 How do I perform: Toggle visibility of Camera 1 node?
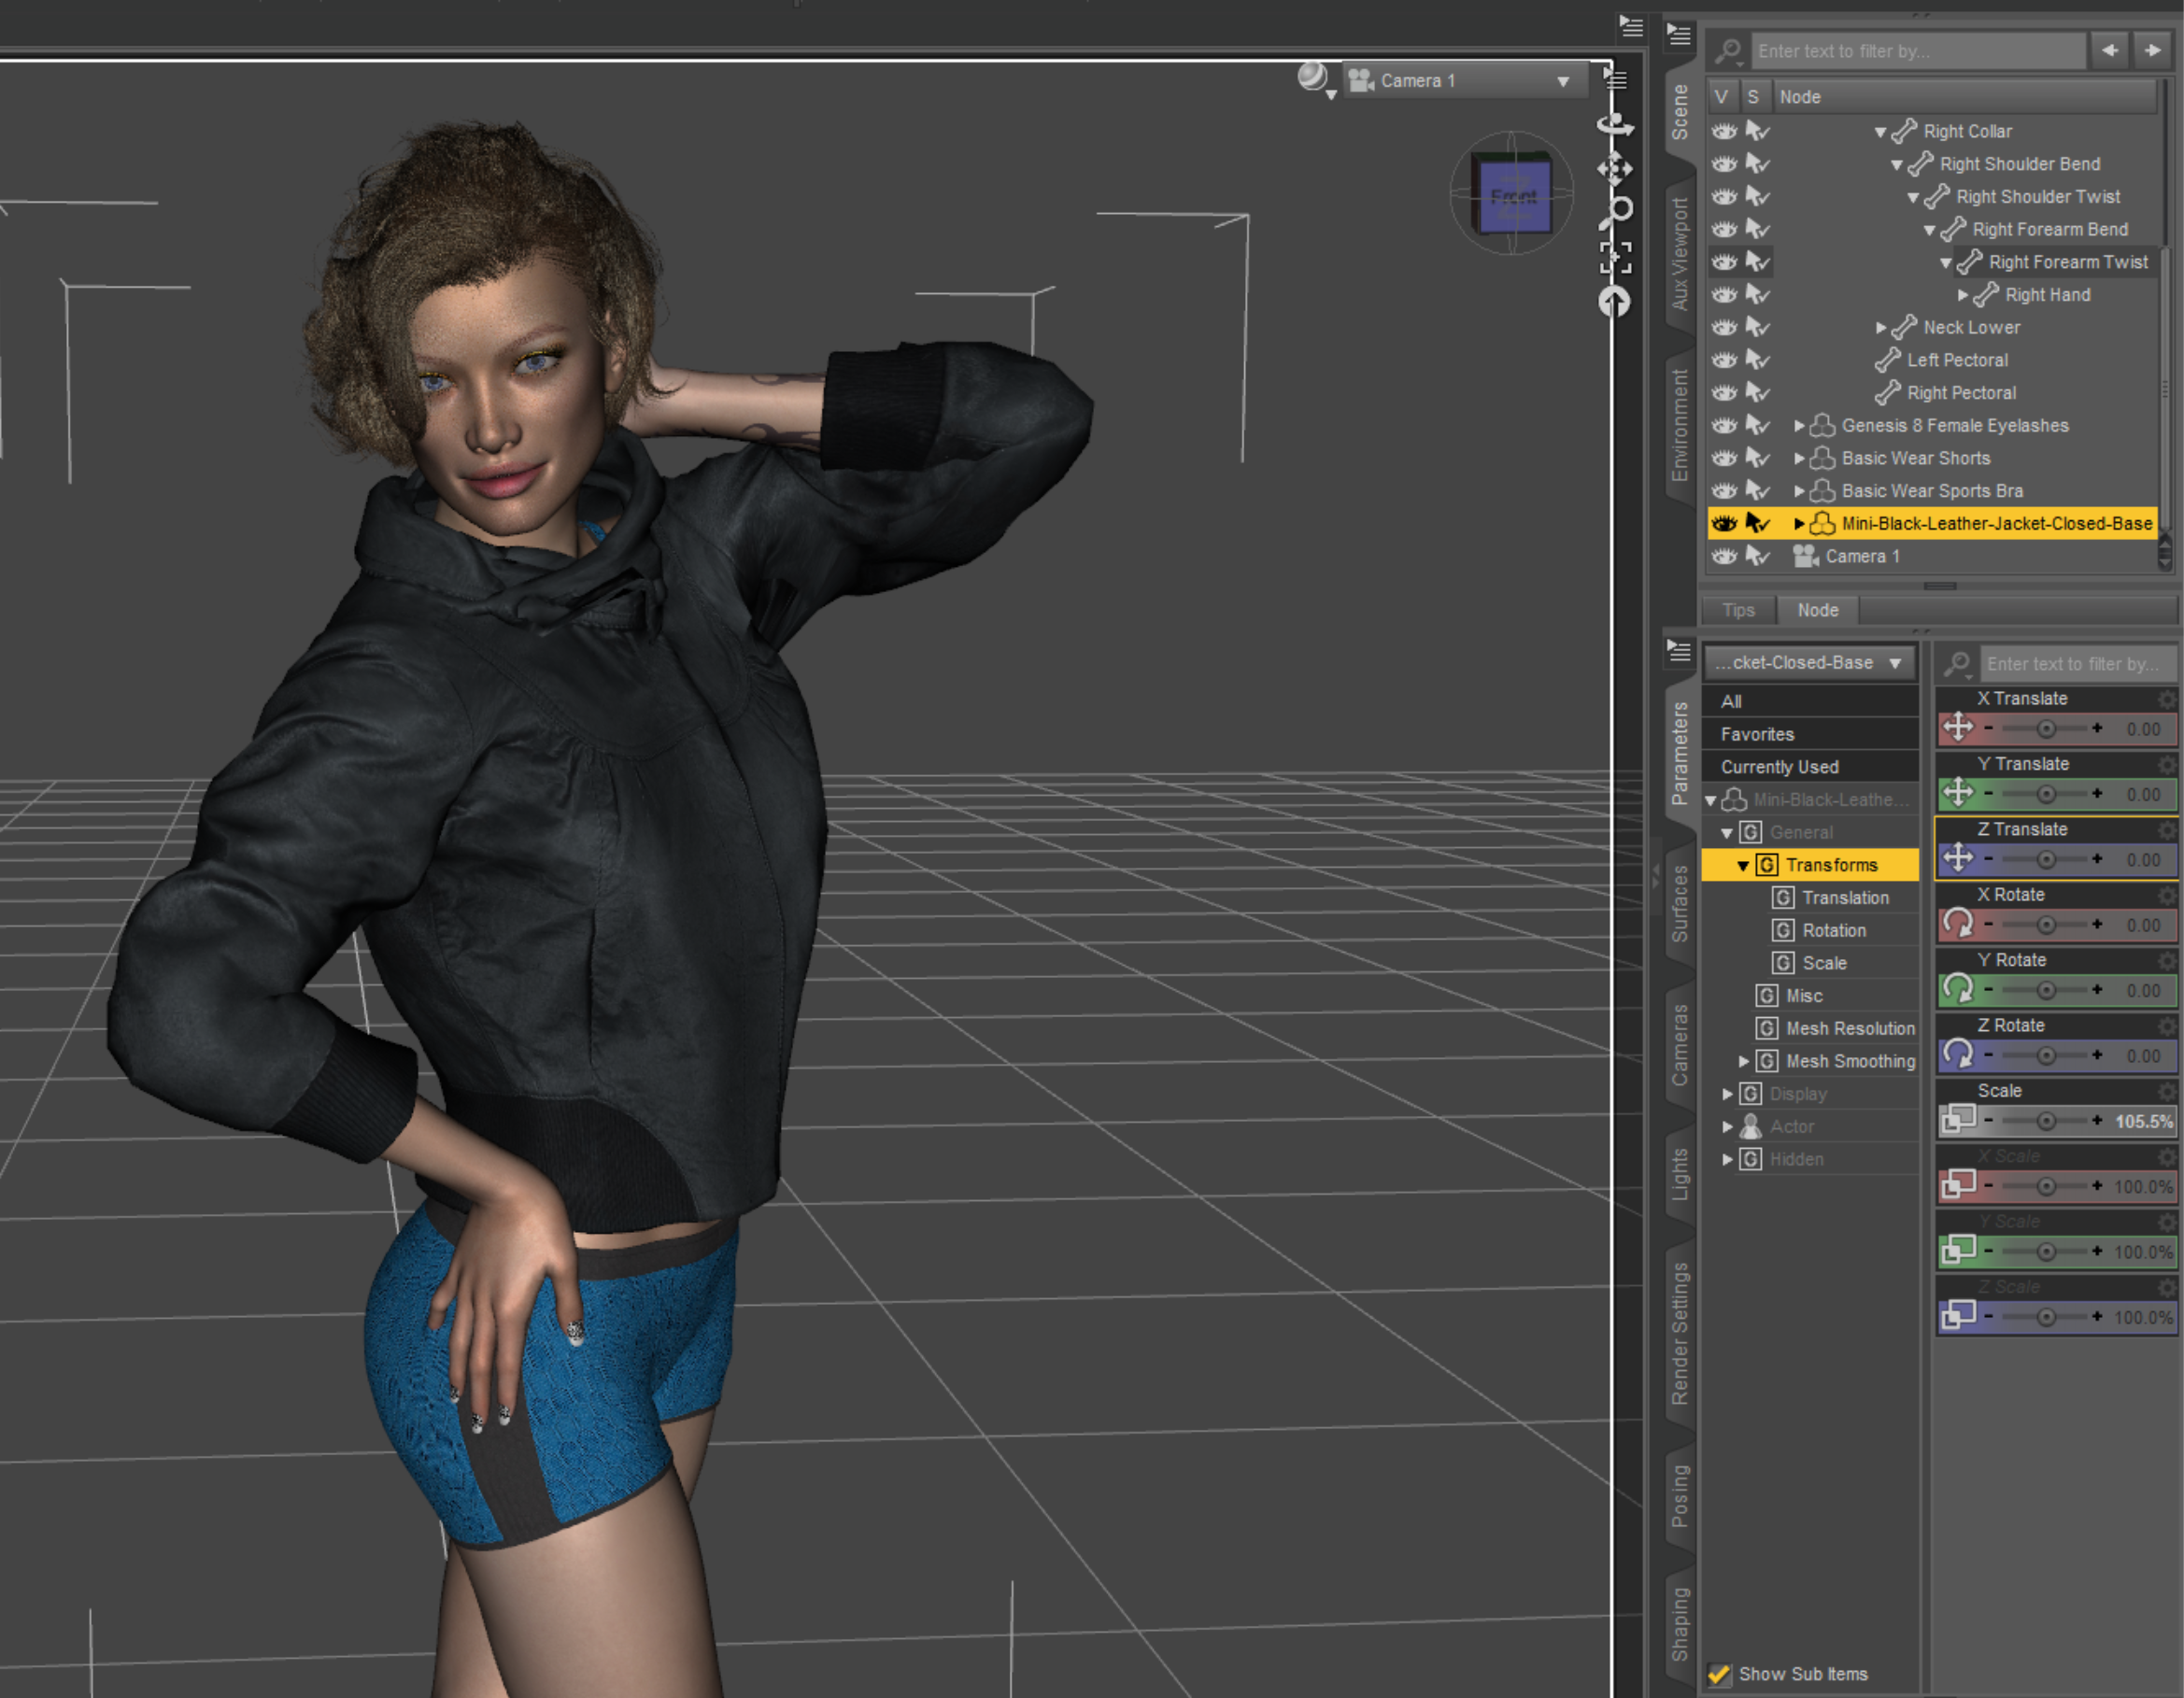[x=1724, y=556]
